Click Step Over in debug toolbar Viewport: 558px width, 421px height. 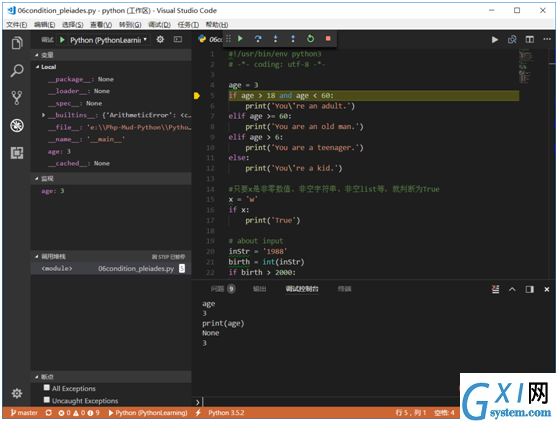tap(258, 38)
